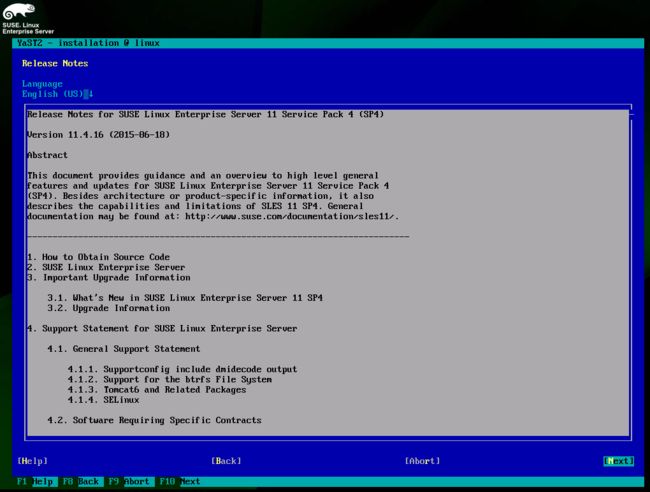
Task: Click the [Help] button
Action: click(32, 461)
